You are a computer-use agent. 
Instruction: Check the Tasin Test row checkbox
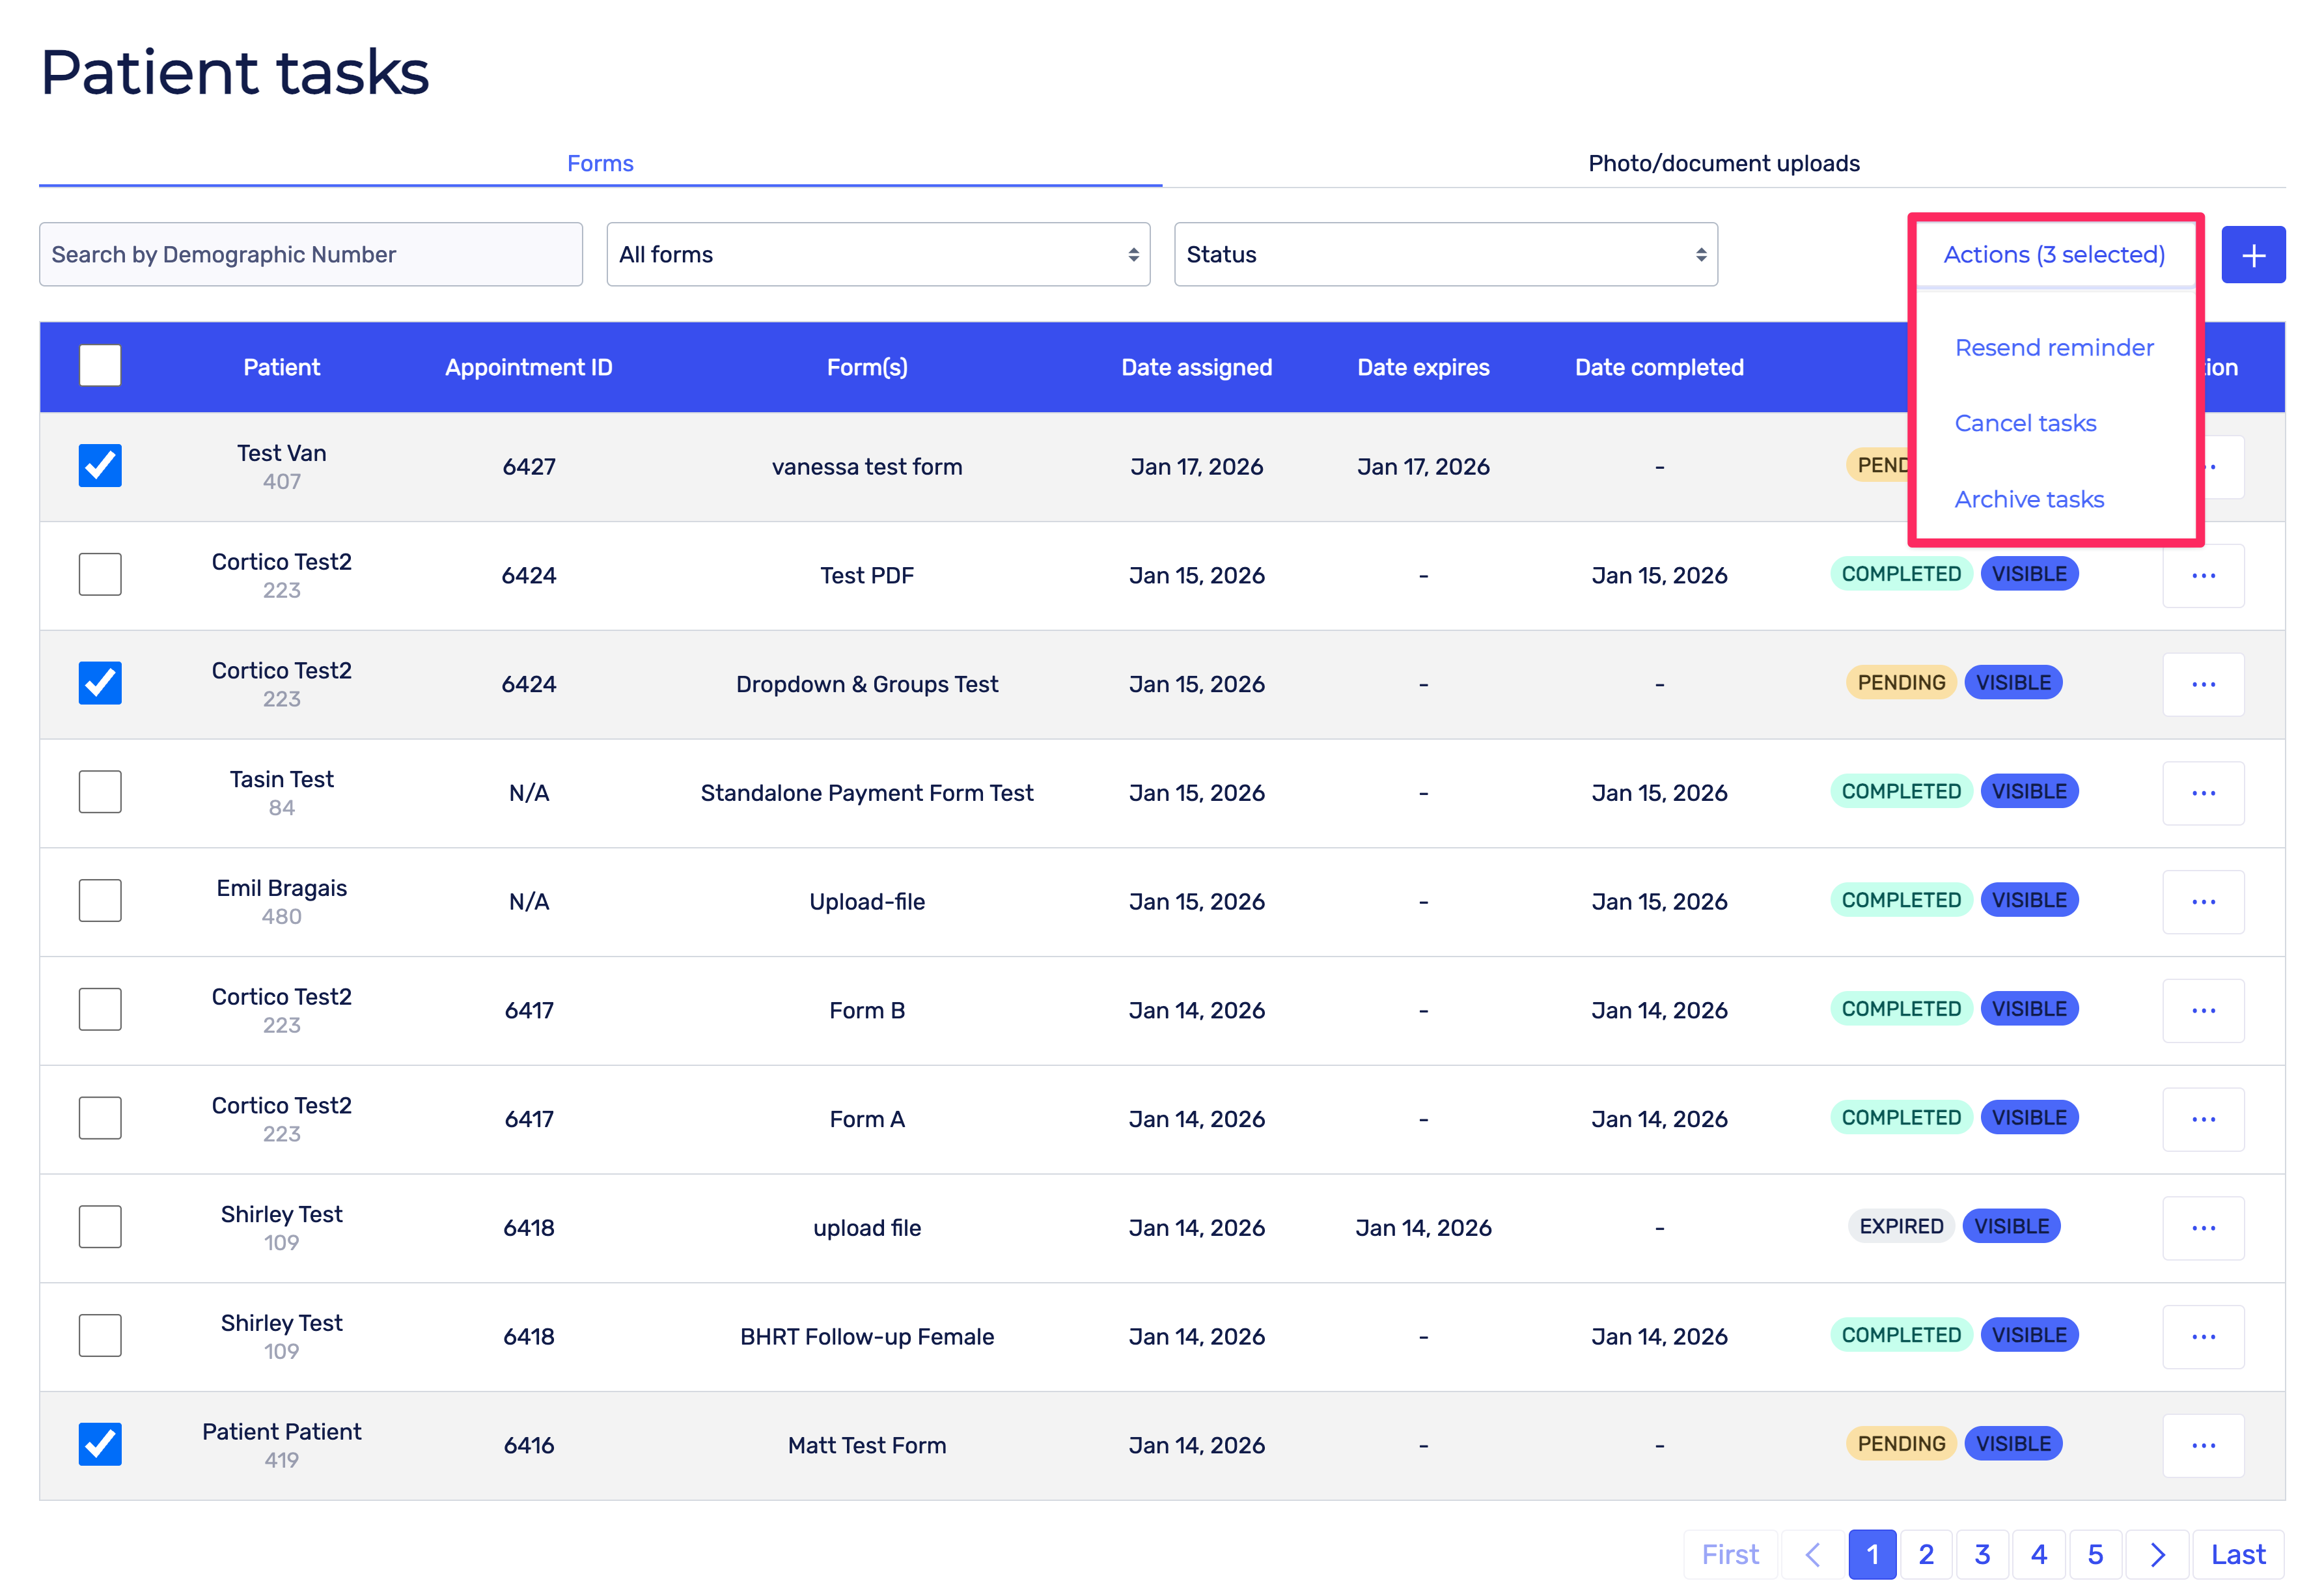click(100, 792)
